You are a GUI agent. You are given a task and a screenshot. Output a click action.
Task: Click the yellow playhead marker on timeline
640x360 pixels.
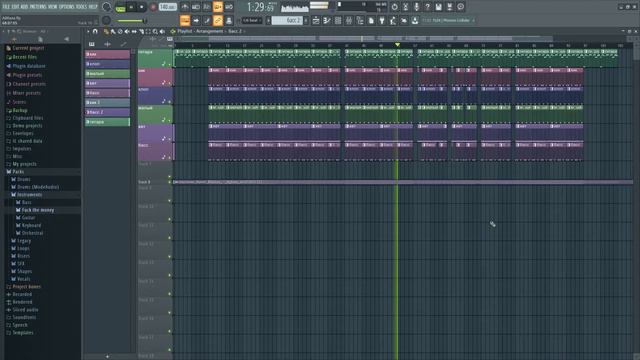pos(397,44)
